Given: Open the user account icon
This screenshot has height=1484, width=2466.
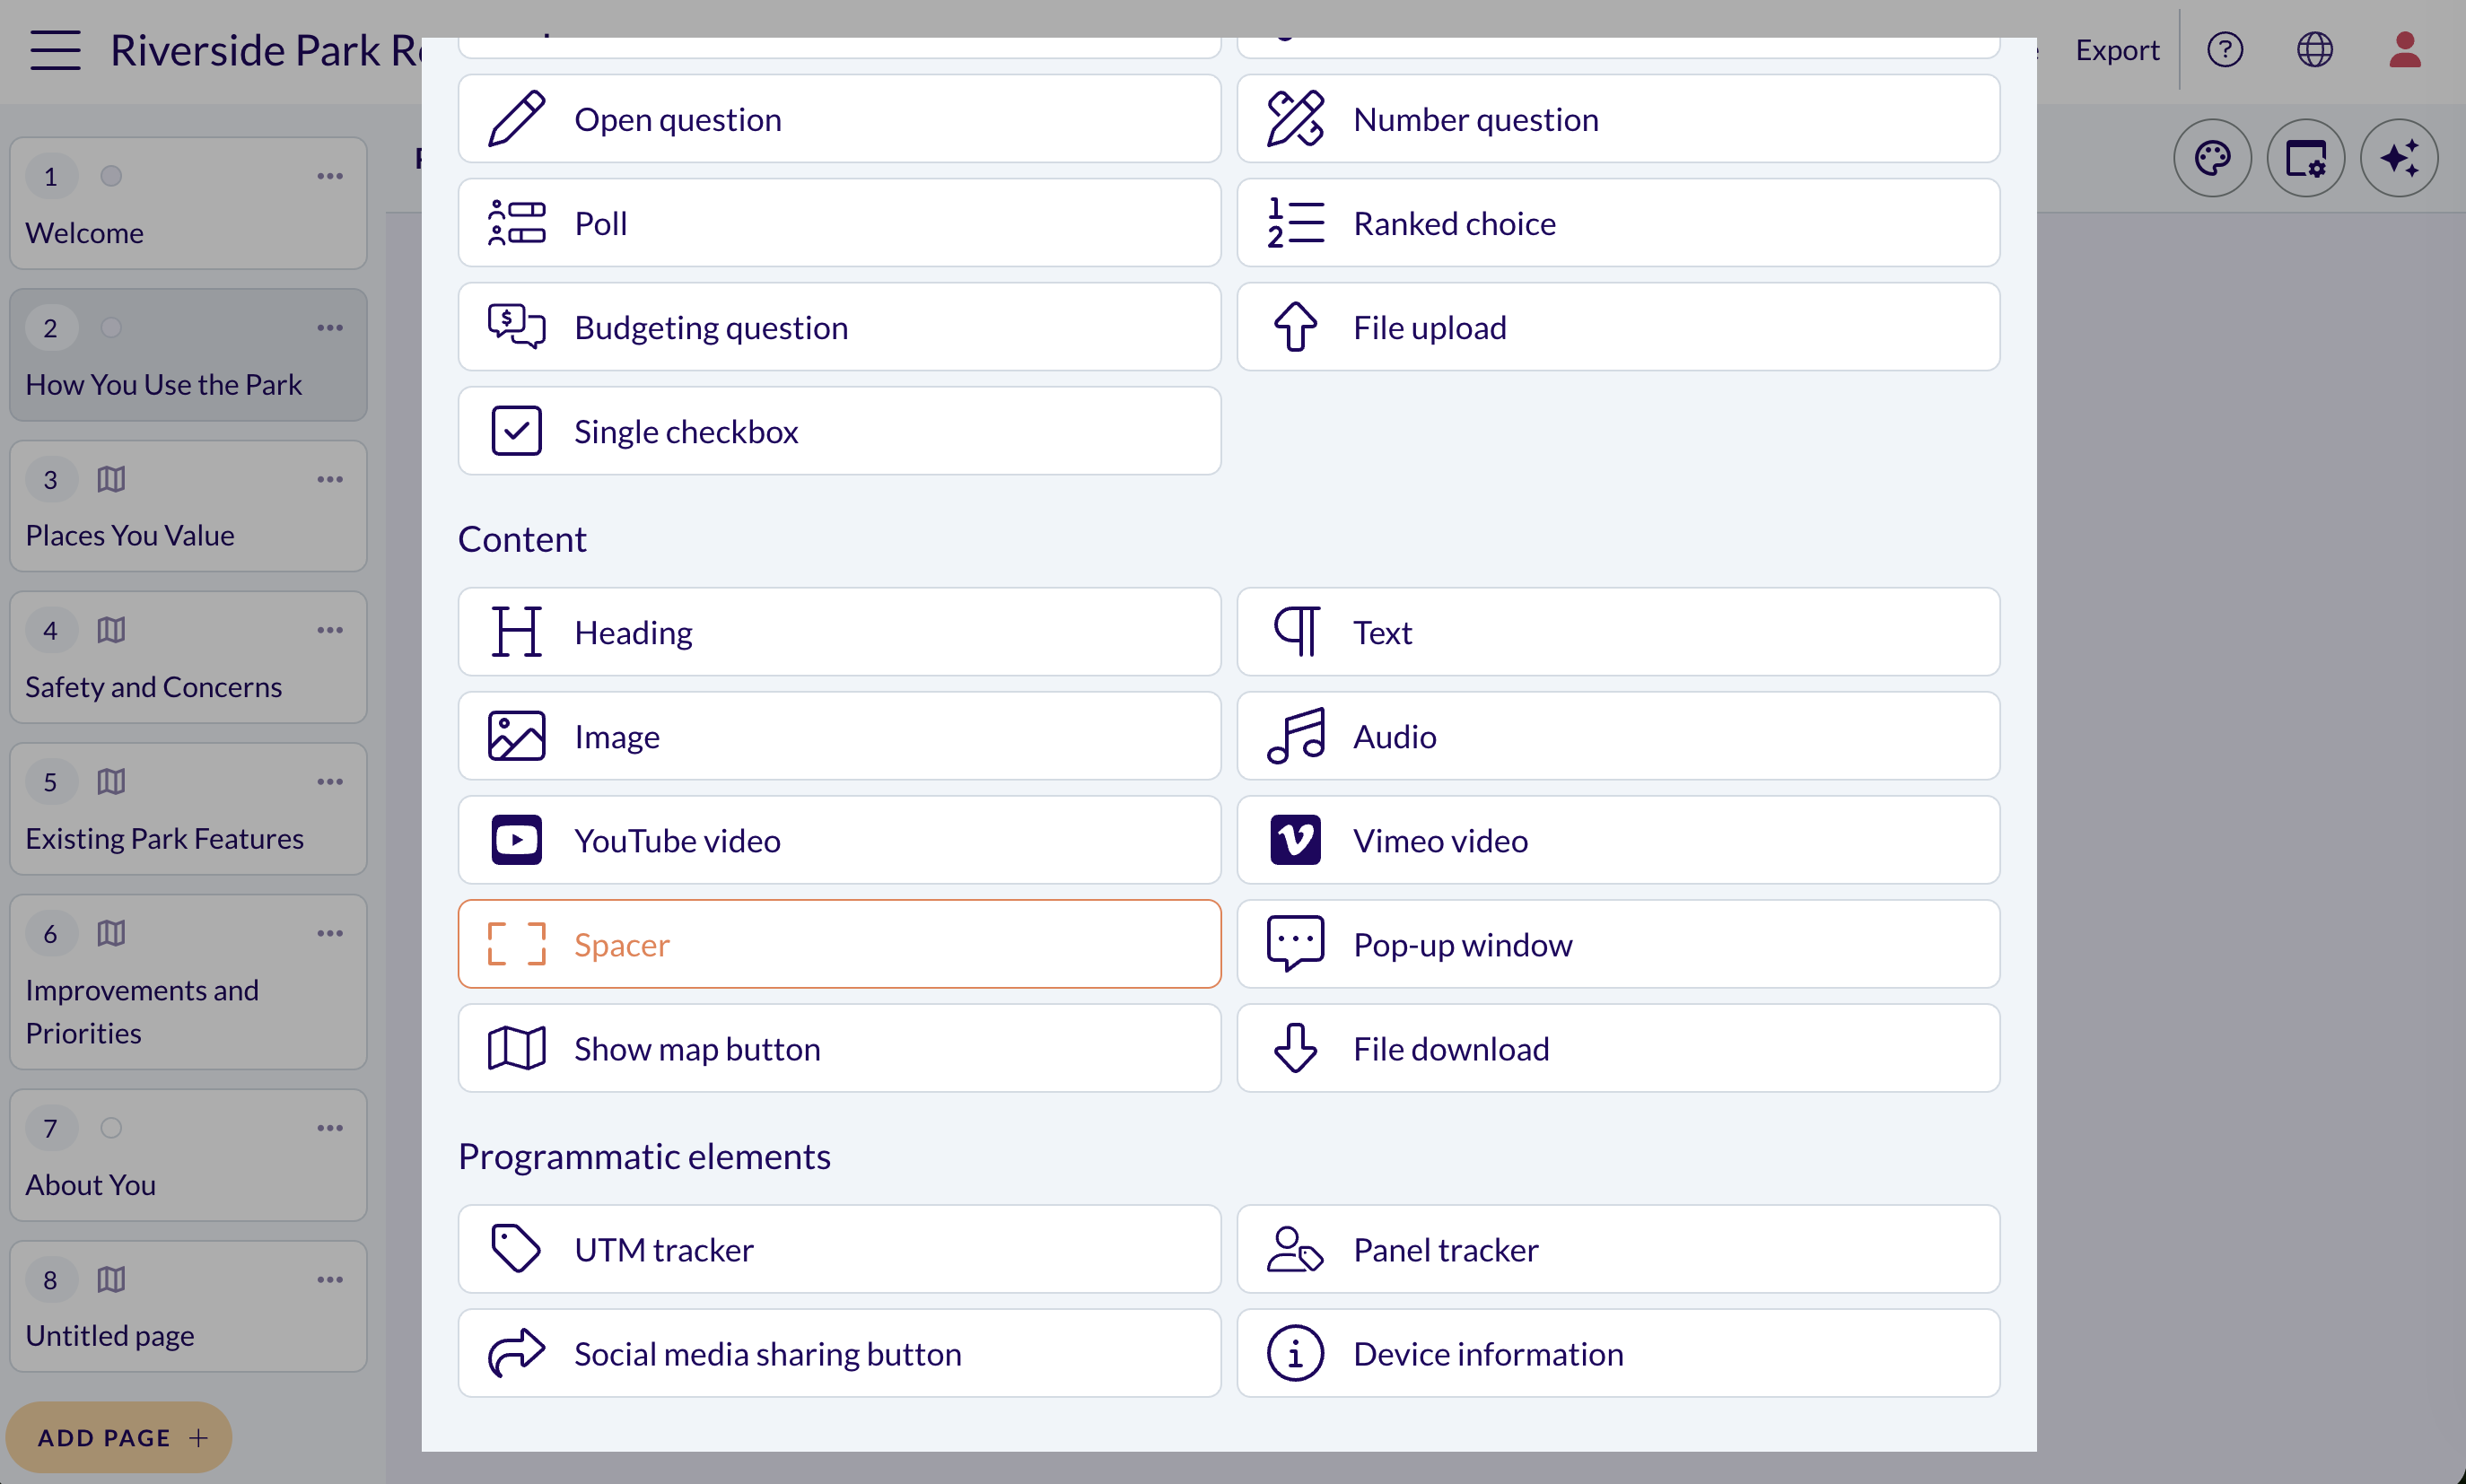Looking at the screenshot, I should pos(2404,50).
